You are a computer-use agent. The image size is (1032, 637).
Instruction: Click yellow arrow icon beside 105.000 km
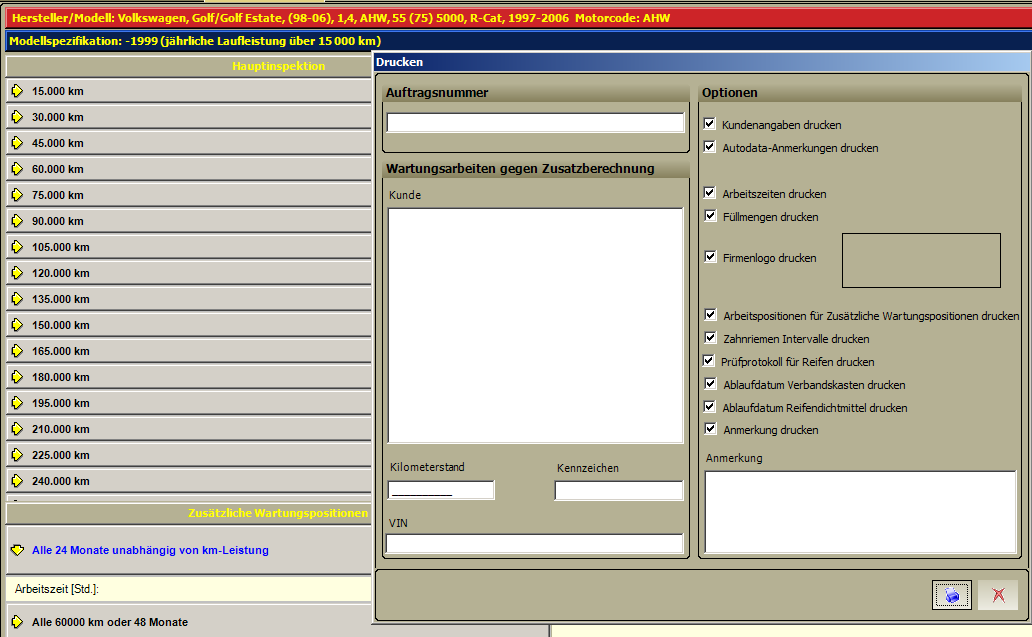click(18, 247)
